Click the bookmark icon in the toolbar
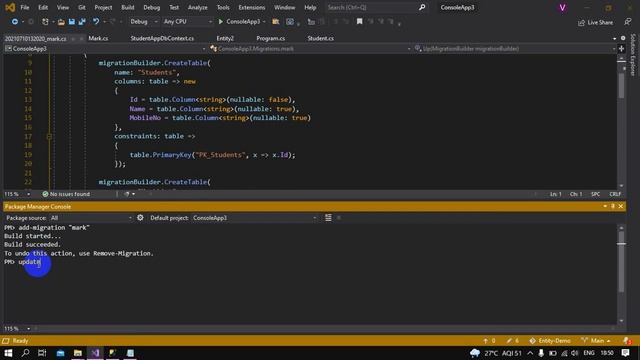 (x=359, y=22)
